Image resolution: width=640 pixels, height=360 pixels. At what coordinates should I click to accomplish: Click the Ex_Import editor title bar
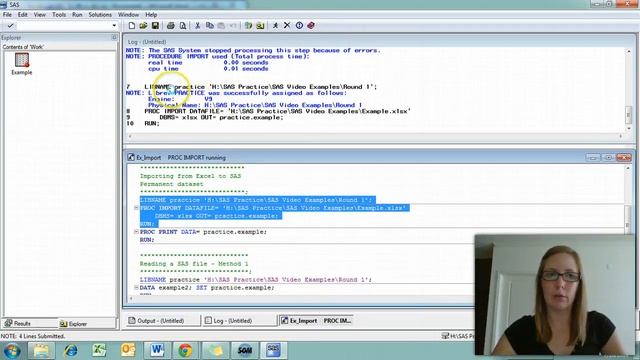coord(355,158)
